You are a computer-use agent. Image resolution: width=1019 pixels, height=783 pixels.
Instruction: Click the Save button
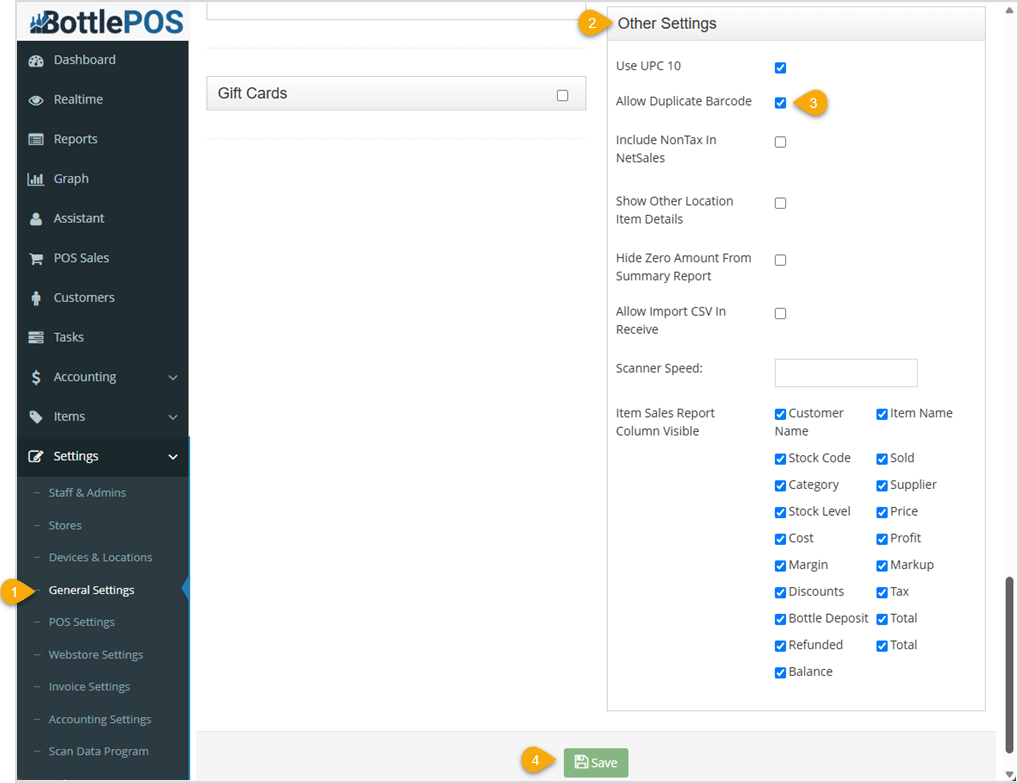coord(595,761)
